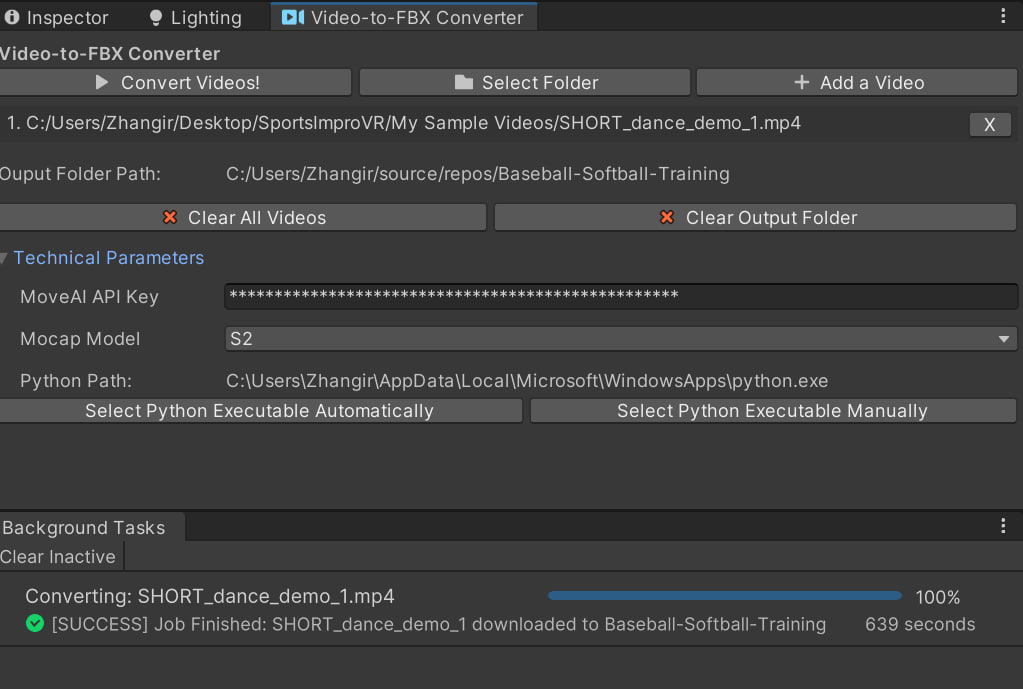
Task: Select the Background Tasks tab
Action: point(84,528)
